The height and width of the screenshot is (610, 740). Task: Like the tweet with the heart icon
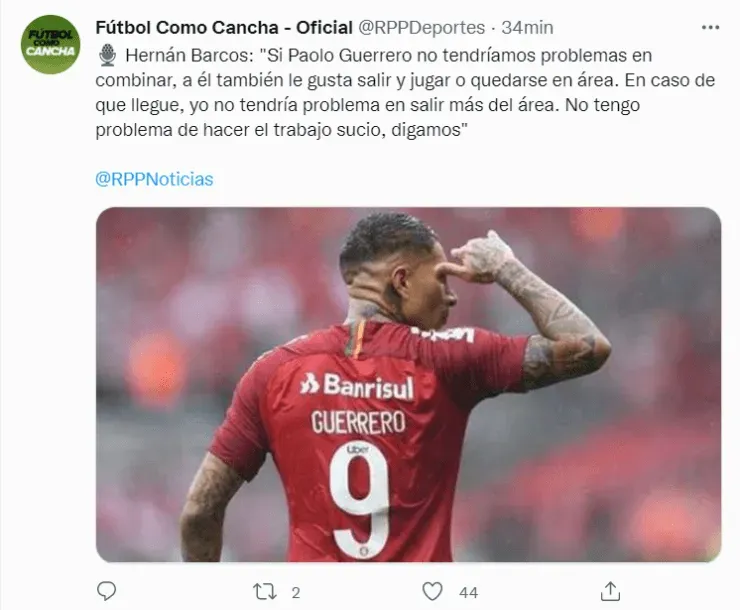pyautogui.click(x=432, y=591)
